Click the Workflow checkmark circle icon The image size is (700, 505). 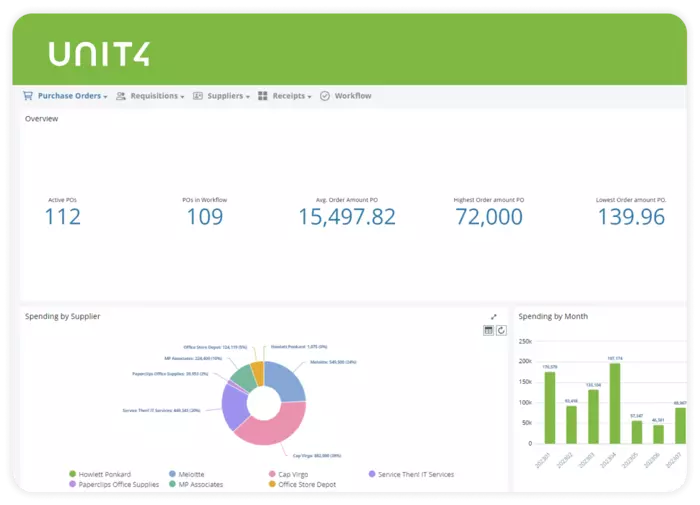[x=325, y=96]
